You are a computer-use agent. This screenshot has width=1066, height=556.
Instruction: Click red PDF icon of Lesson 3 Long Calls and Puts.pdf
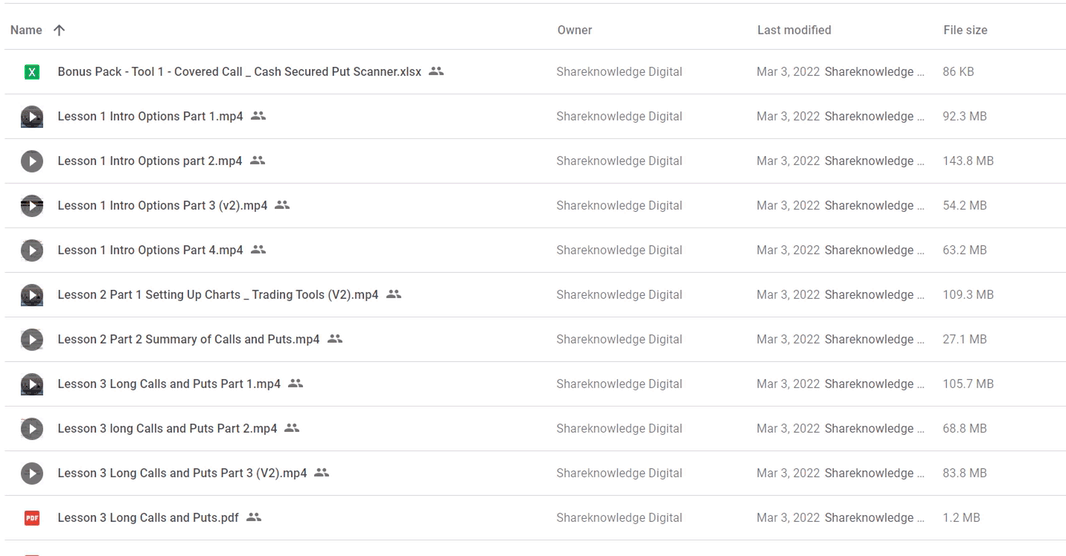click(x=31, y=518)
